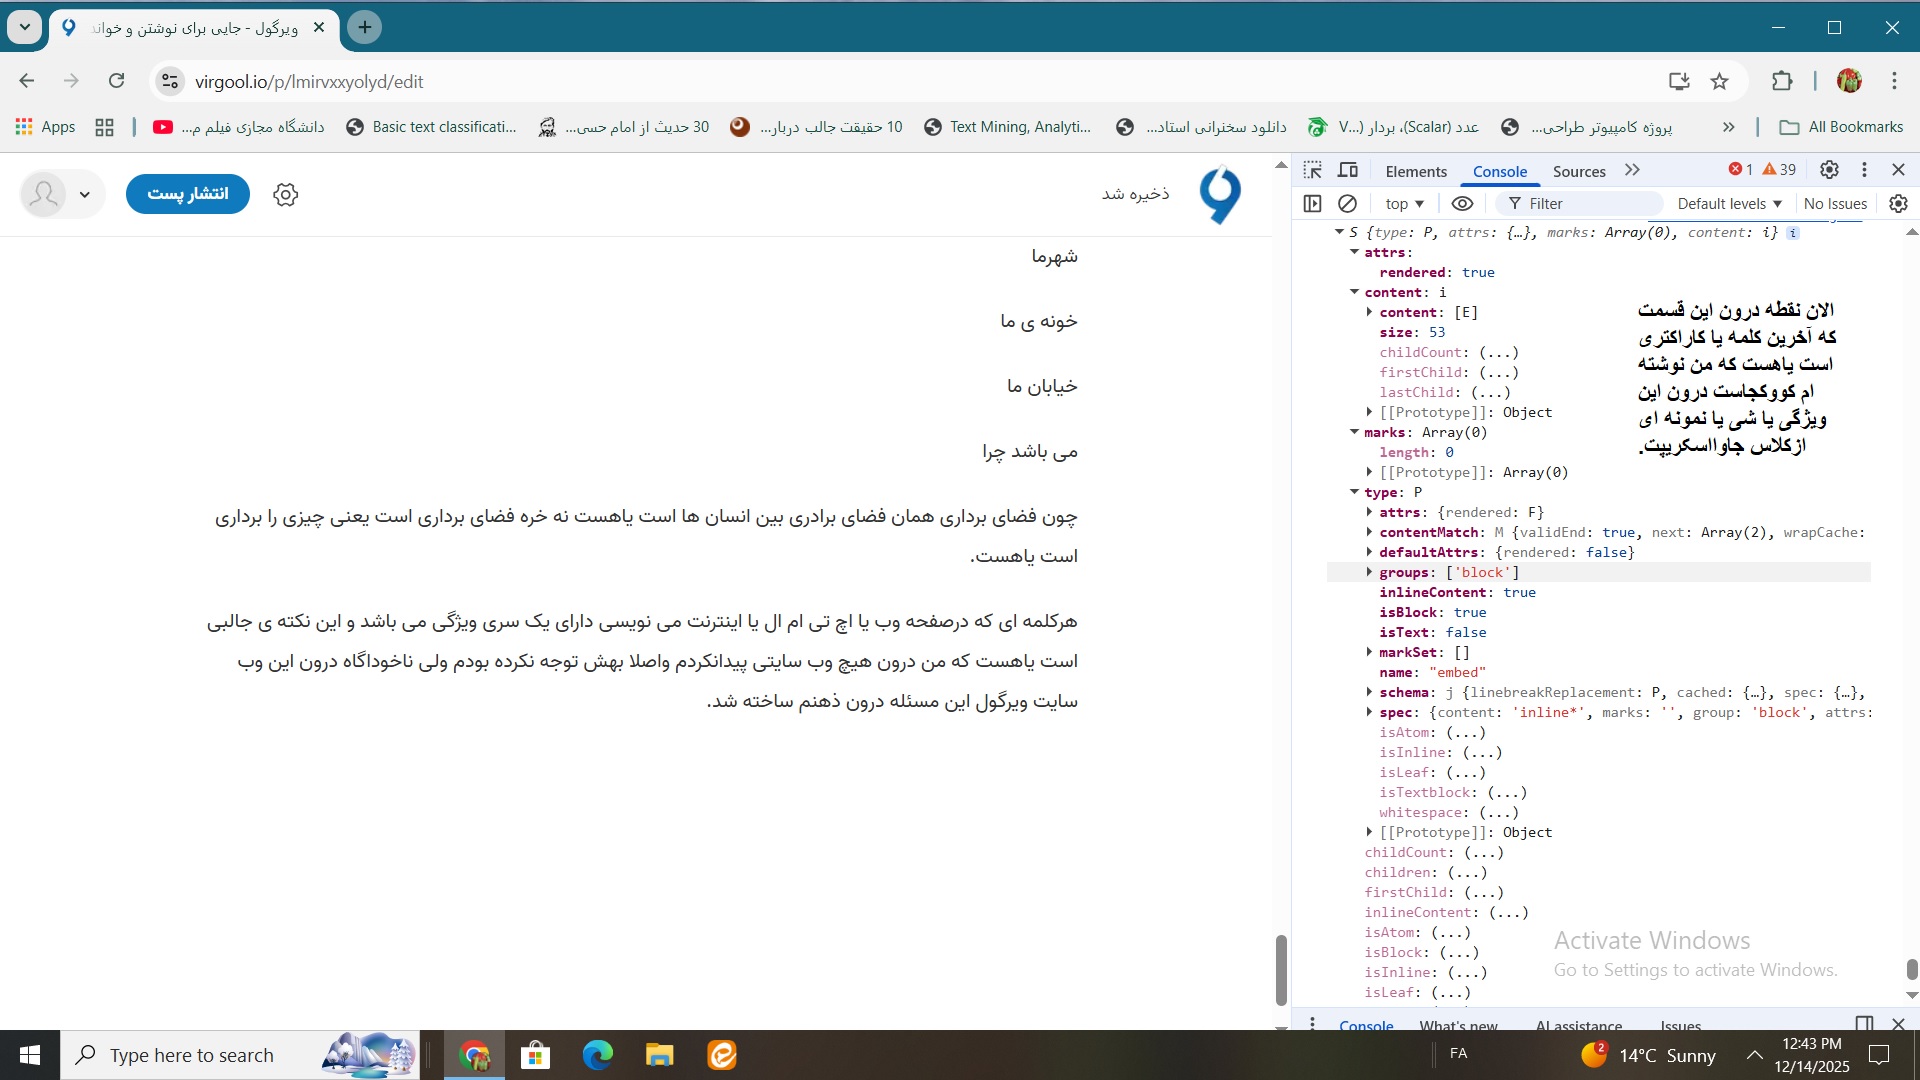Open the console settings gear beside No Issues
This screenshot has height=1080, width=1920.
pos(1898,203)
